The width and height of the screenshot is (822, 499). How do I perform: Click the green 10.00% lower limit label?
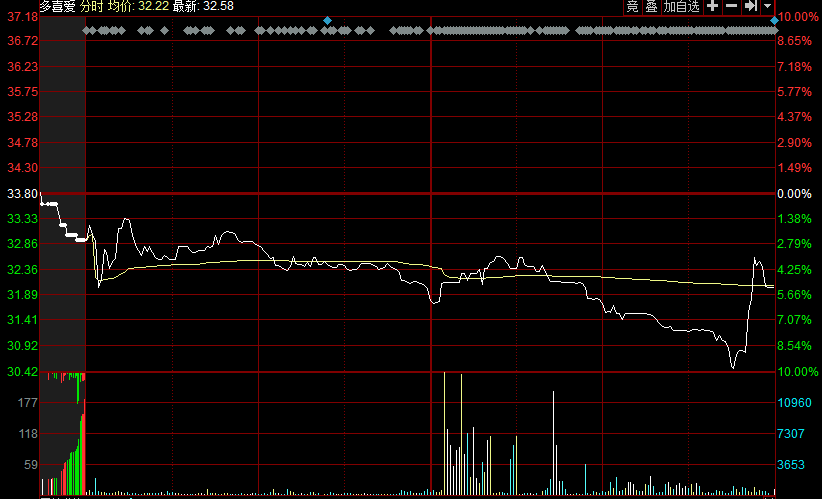798,371
